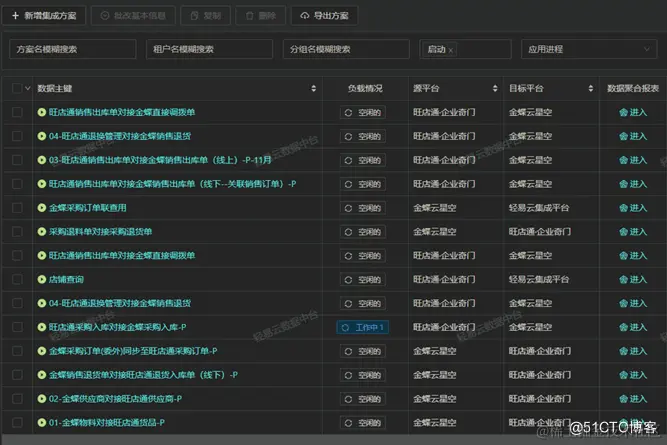Focus the 租户名模糊搜索 search field

[209, 49]
